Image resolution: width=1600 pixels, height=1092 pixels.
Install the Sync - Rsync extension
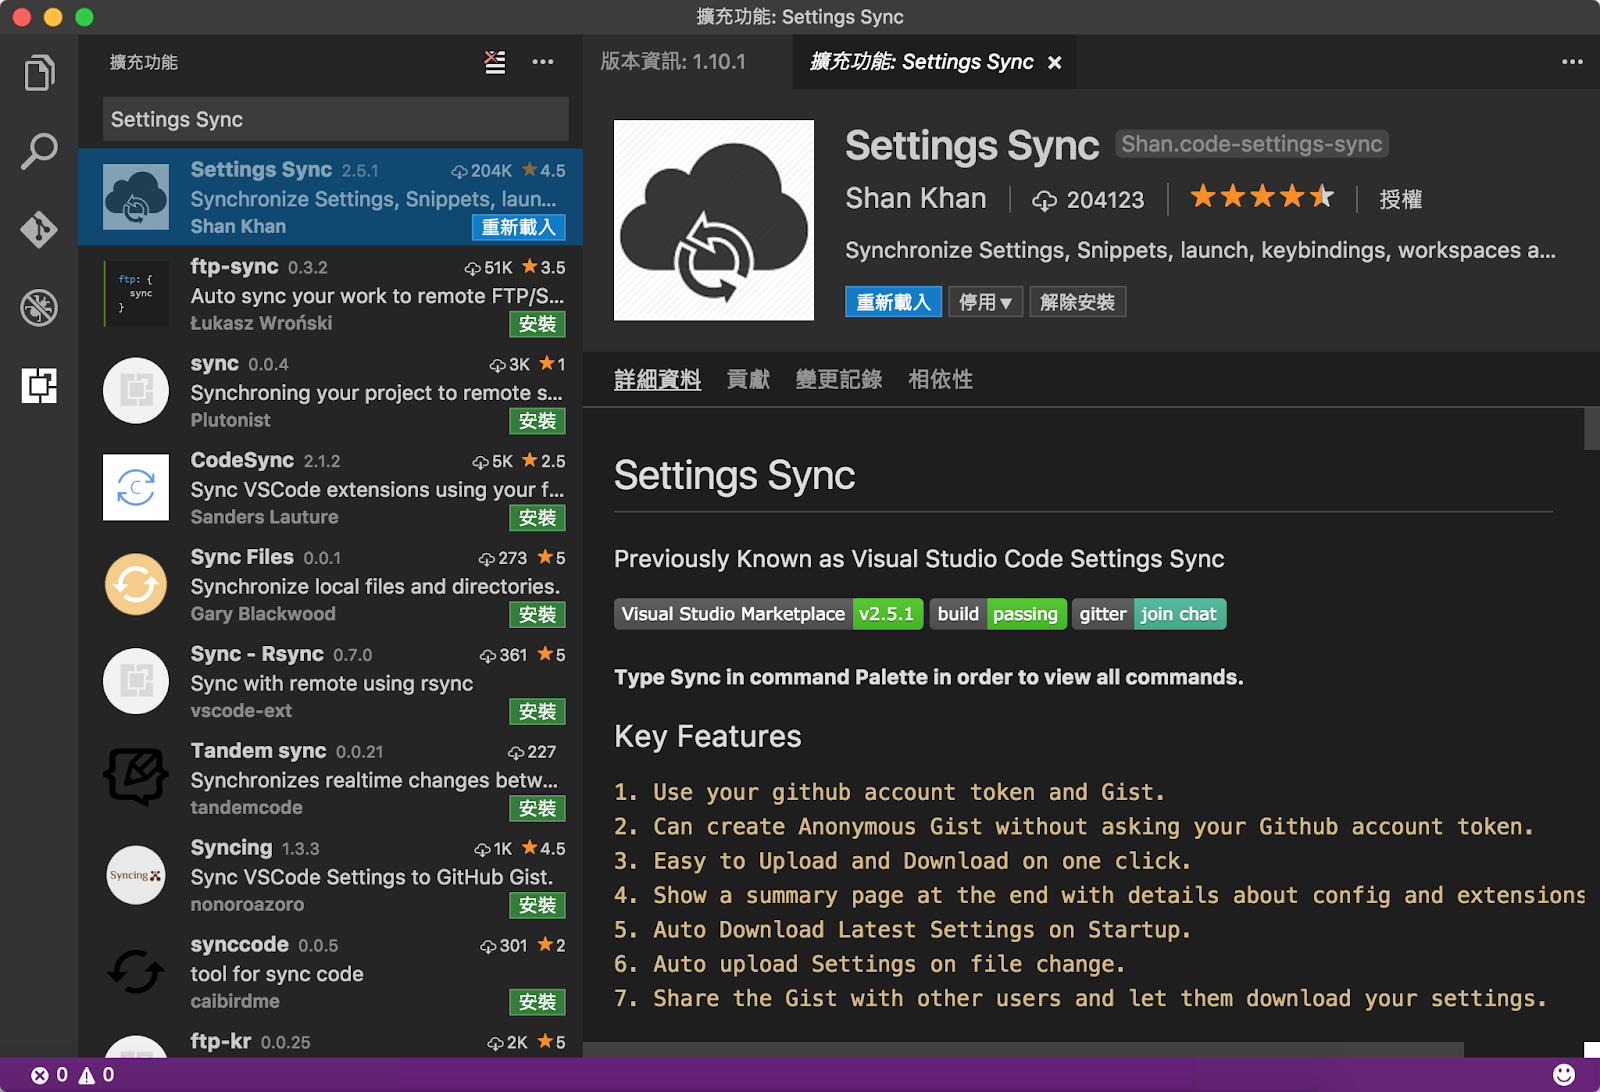(x=537, y=711)
